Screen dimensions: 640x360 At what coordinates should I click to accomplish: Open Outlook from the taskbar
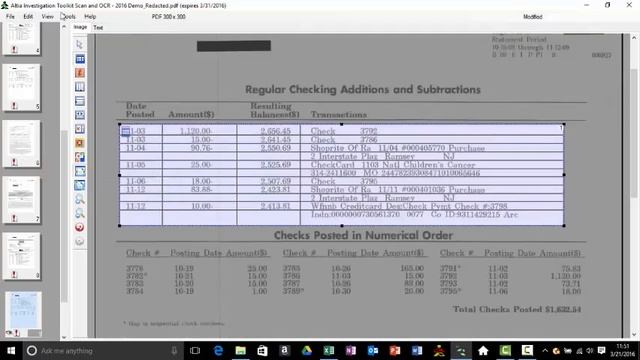click(x=373, y=351)
